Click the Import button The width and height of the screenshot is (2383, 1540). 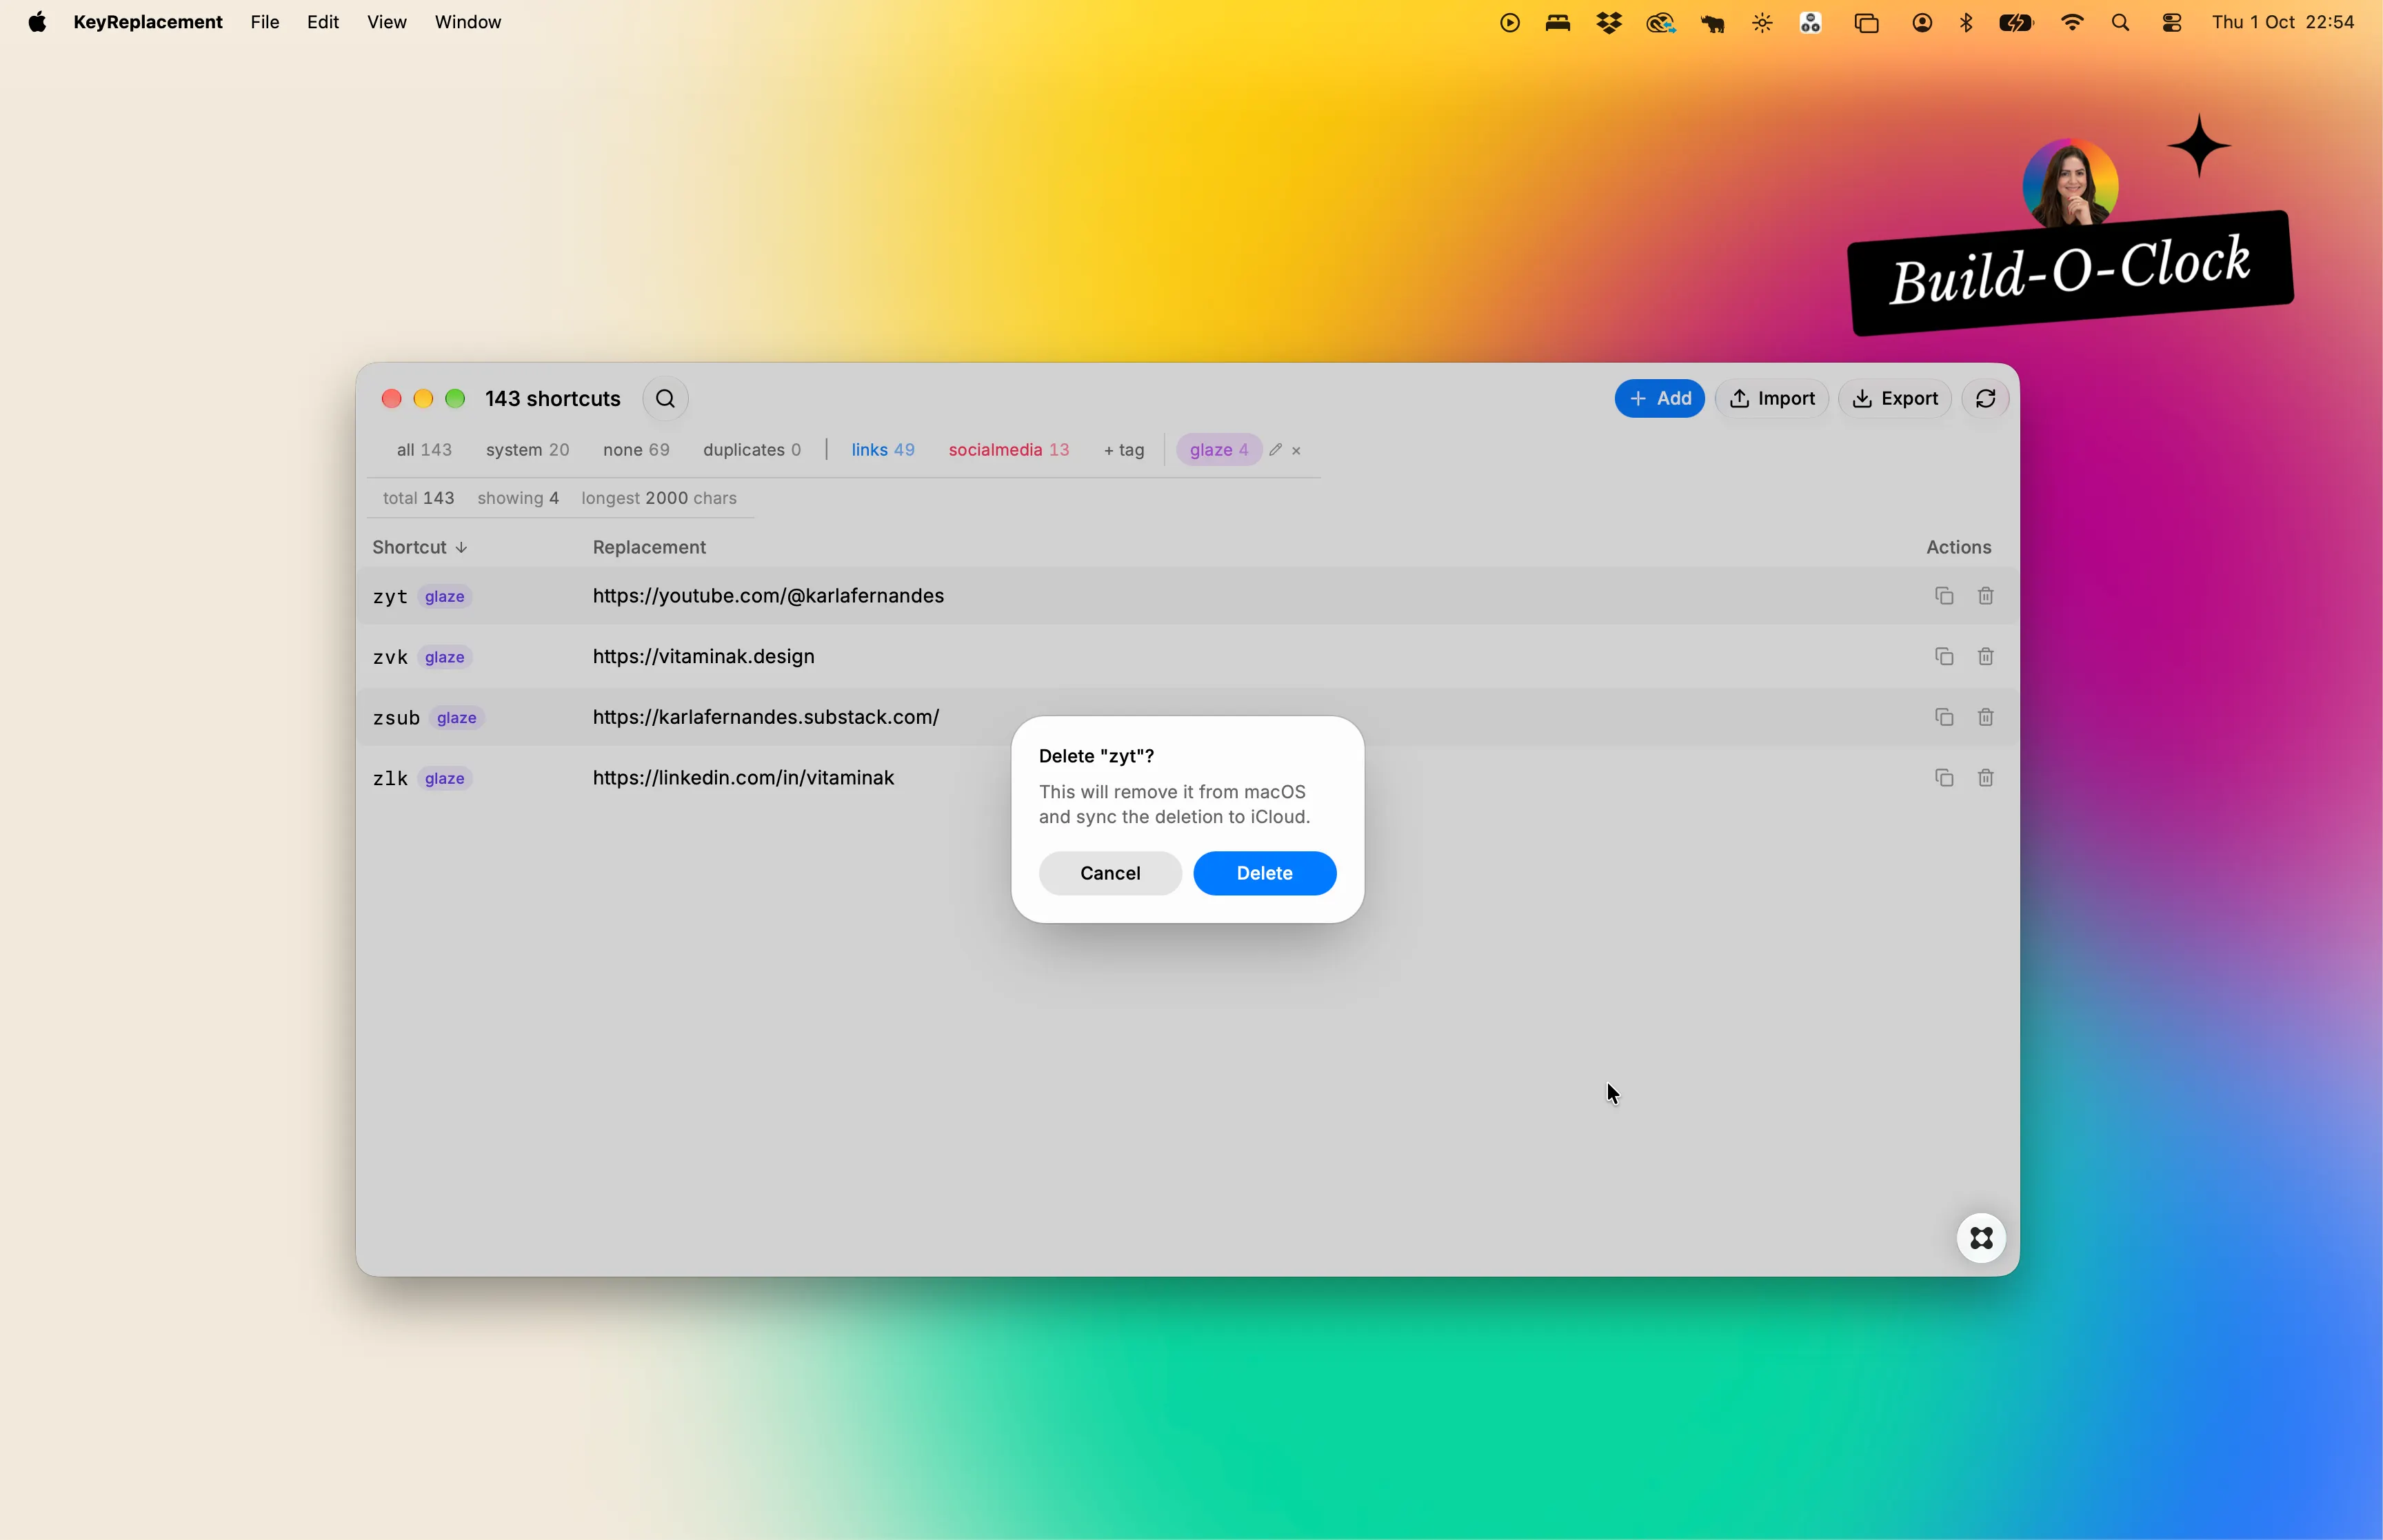coord(1771,399)
